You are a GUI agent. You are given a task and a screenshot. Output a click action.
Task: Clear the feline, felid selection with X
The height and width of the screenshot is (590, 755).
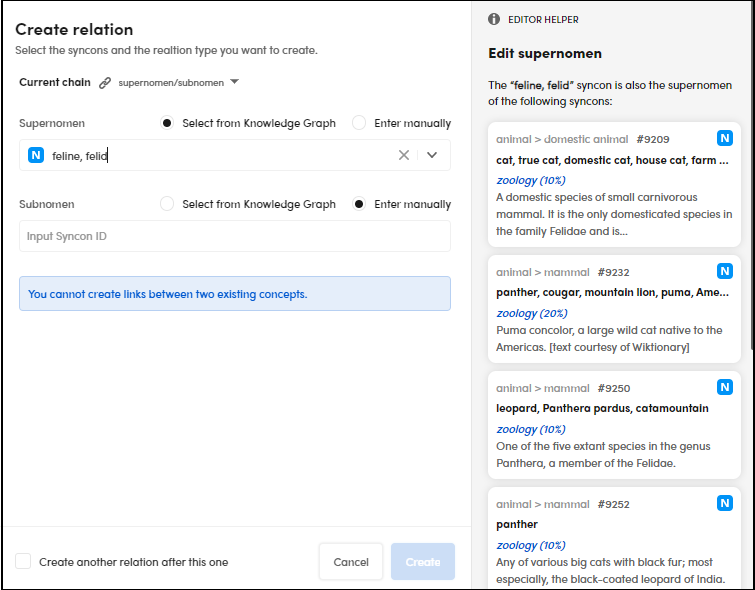(x=404, y=155)
